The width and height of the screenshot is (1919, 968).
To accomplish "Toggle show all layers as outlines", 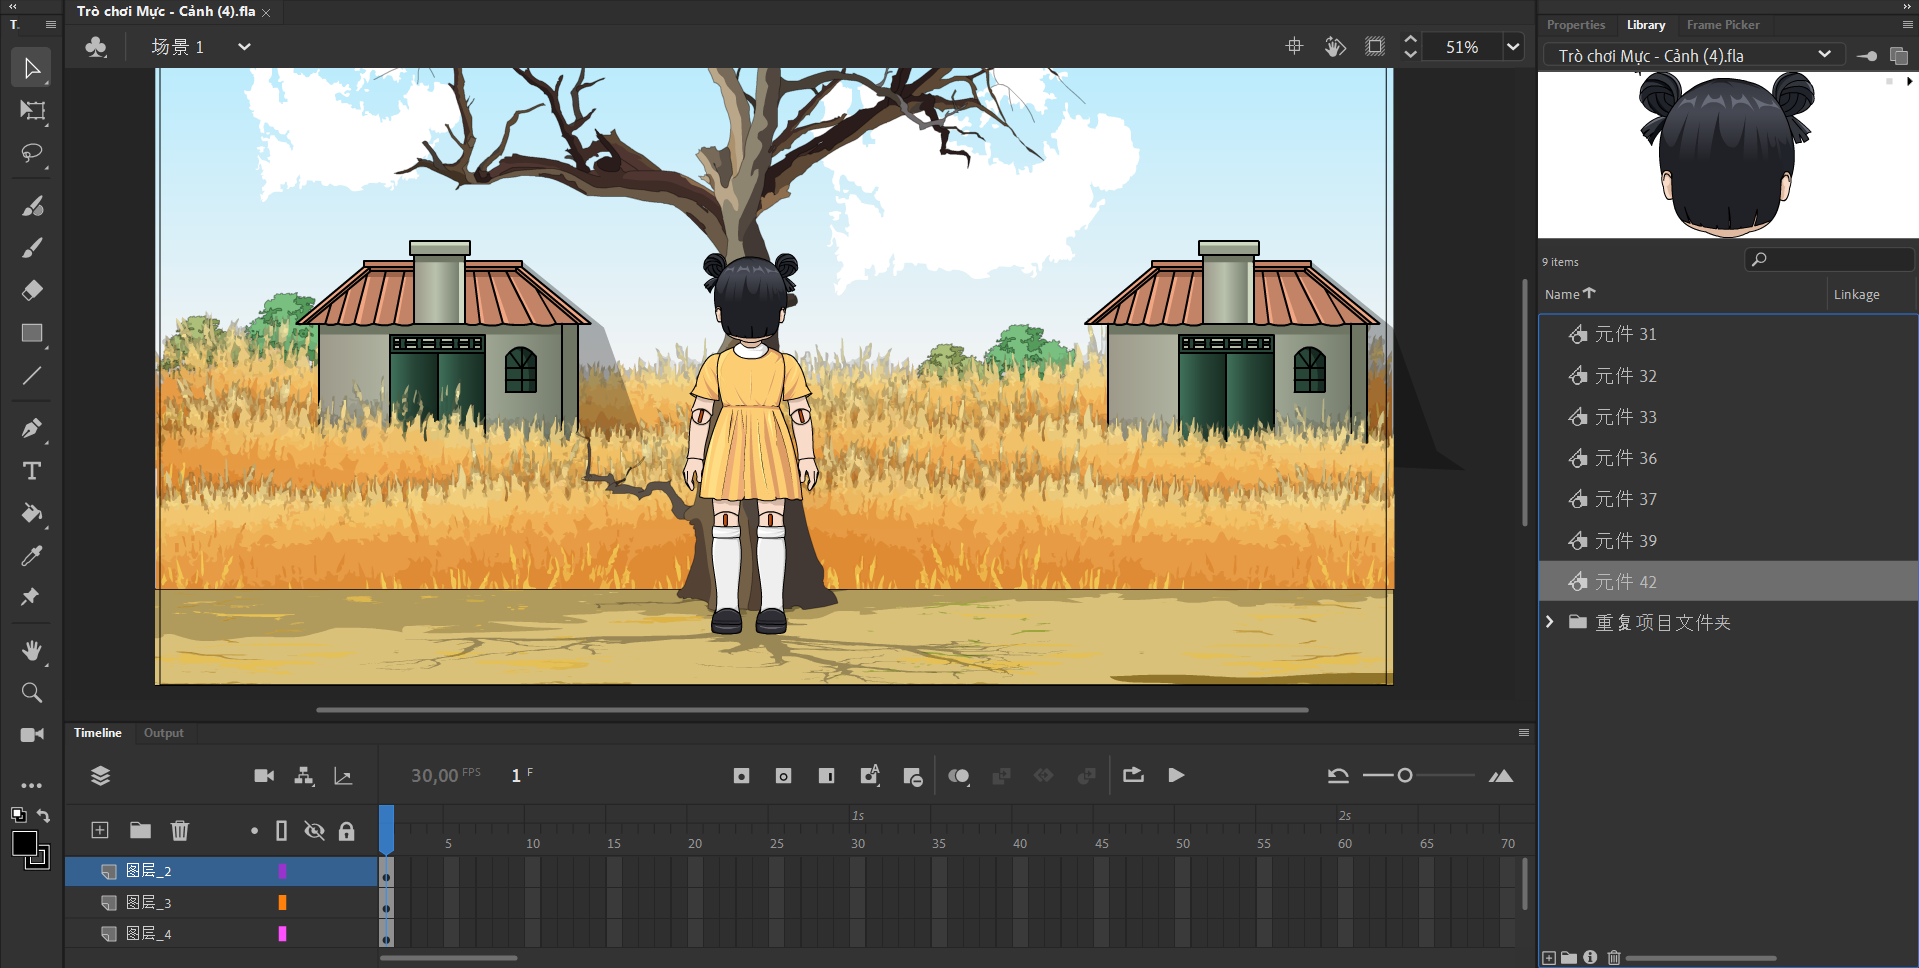I will point(282,831).
